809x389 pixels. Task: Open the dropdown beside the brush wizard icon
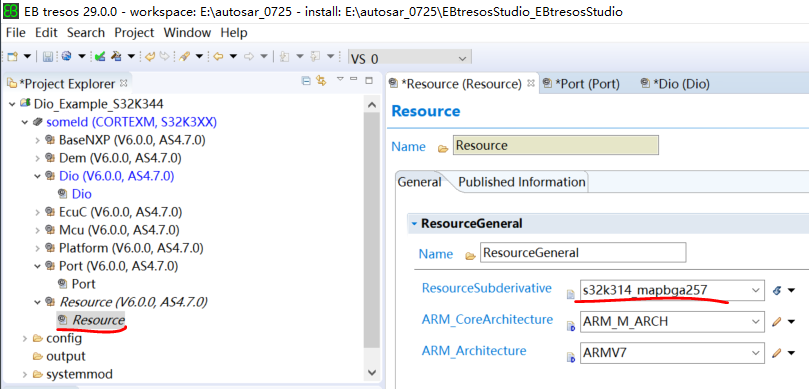199,56
